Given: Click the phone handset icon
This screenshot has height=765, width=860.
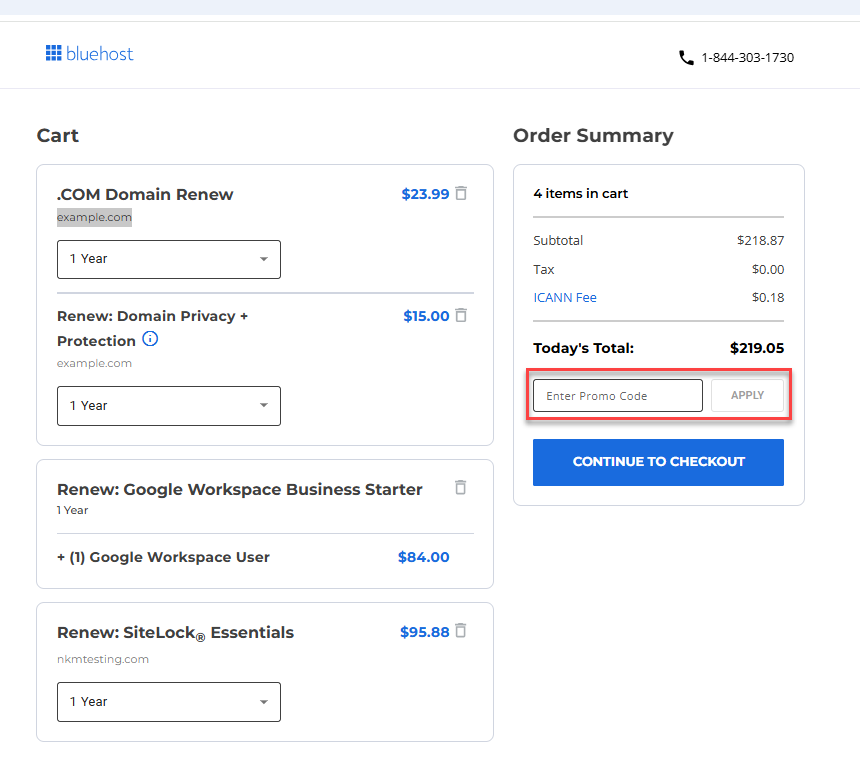Looking at the screenshot, I should [x=686, y=58].
